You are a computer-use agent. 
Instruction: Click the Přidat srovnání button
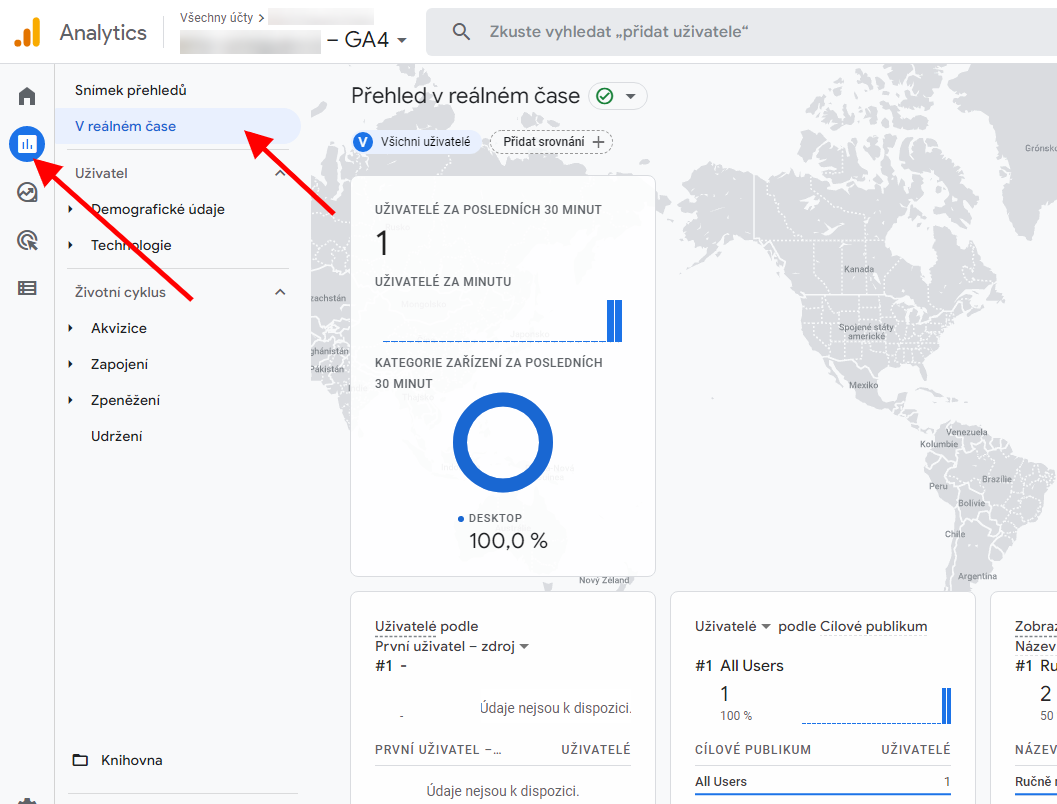551,142
